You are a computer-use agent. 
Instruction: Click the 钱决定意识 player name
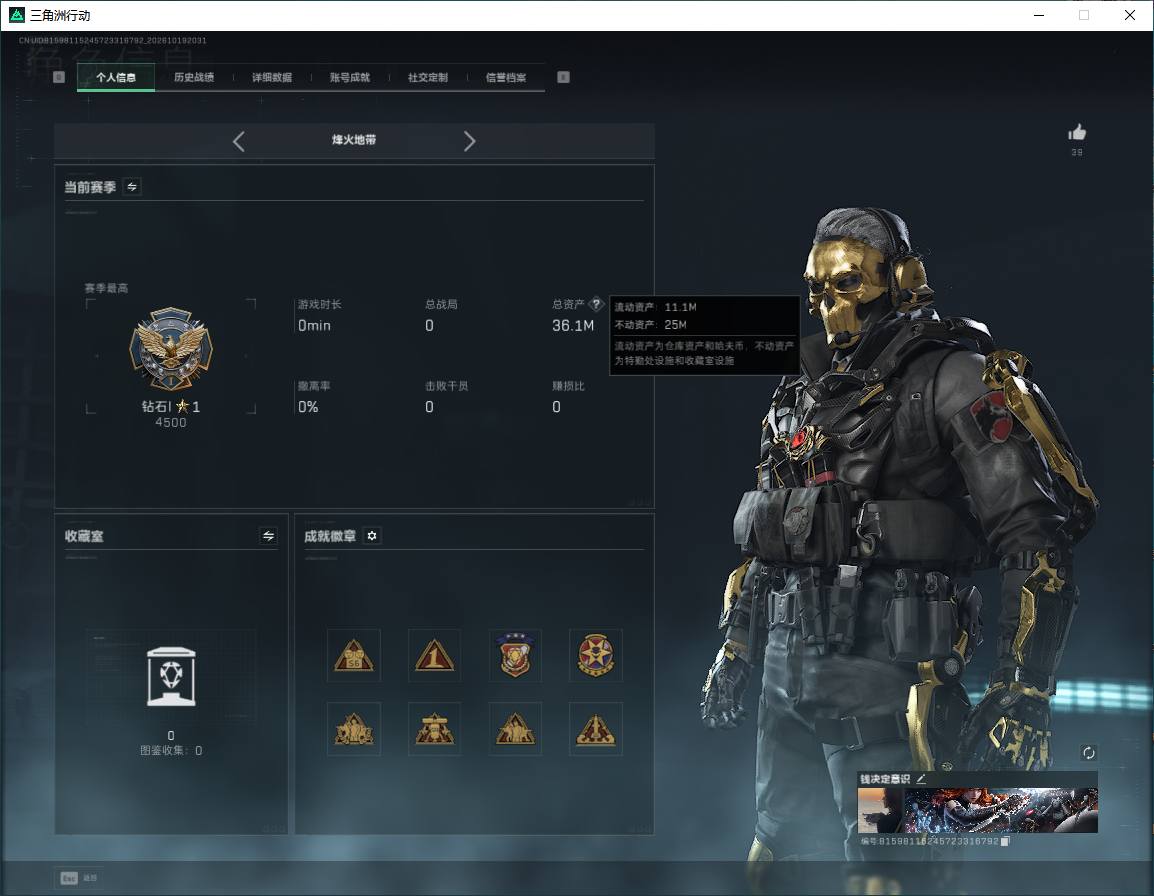[885, 779]
